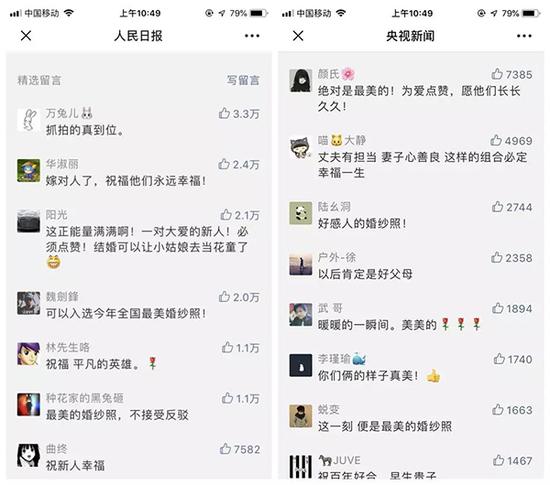Tap thumbs-up icon beside 7582 on 曲终's comment
The width and height of the screenshot is (550, 485).
point(225,449)
